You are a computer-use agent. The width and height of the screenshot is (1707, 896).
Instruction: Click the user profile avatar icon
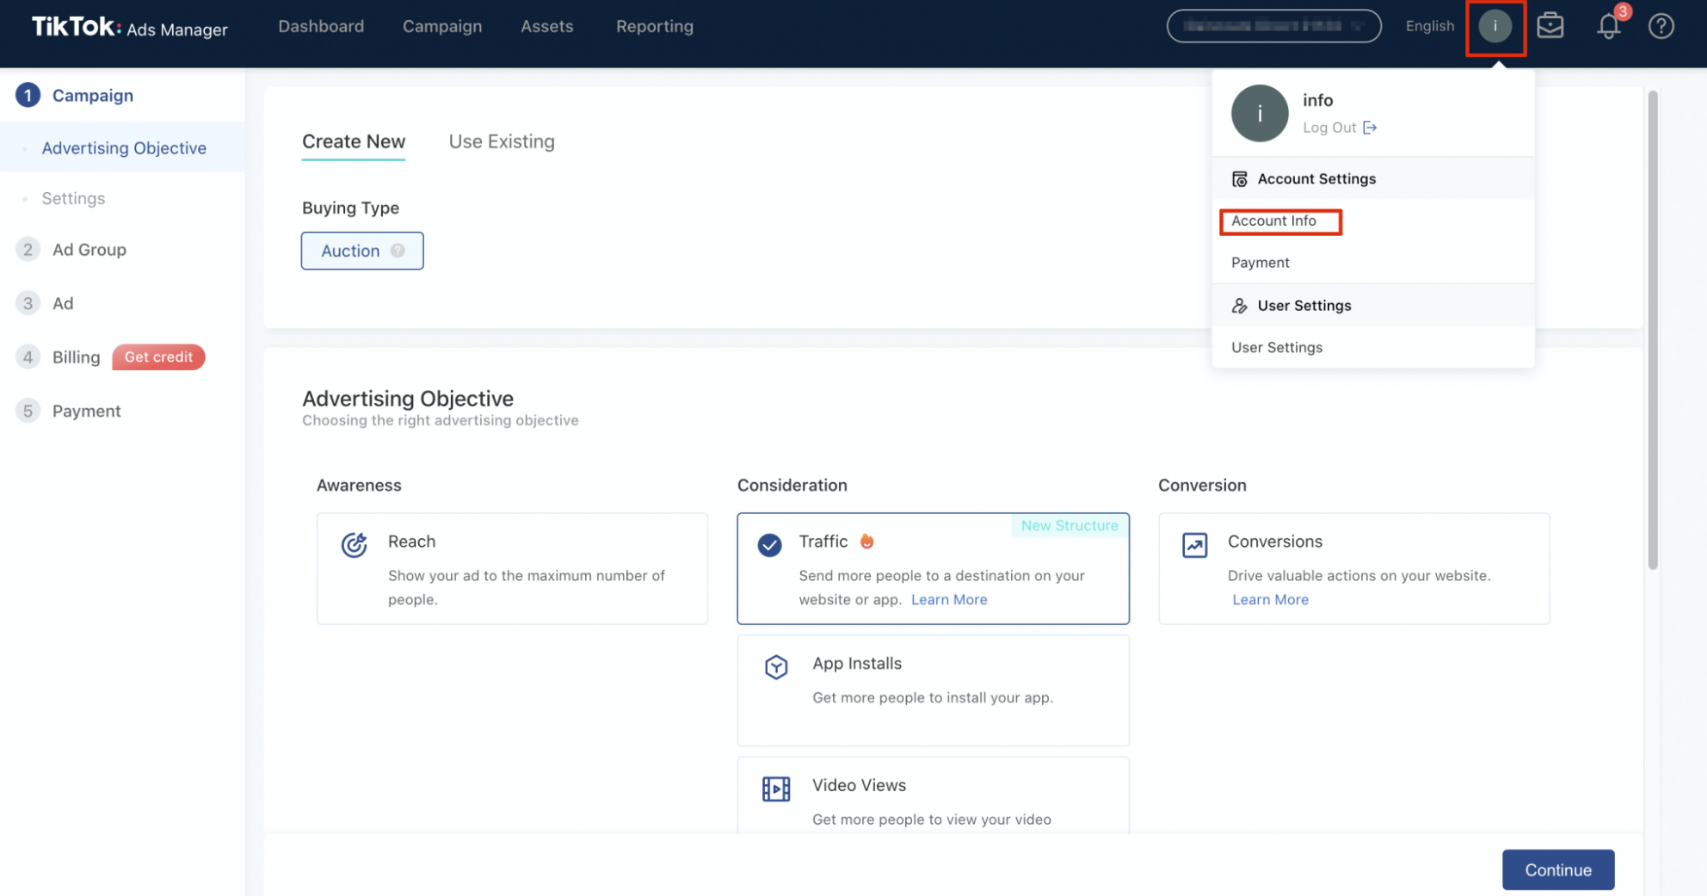coord(1494,27)
